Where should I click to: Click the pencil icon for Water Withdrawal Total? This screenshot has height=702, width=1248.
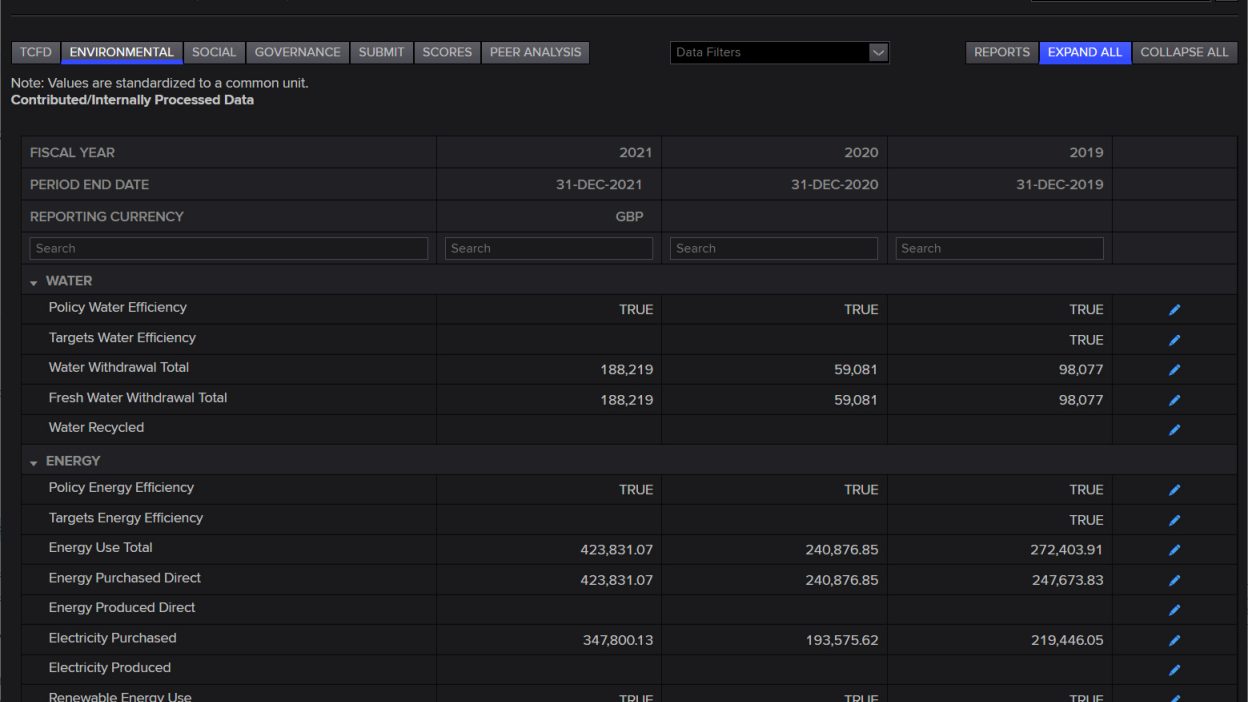pyautogui.click(x=1173, y=369)
